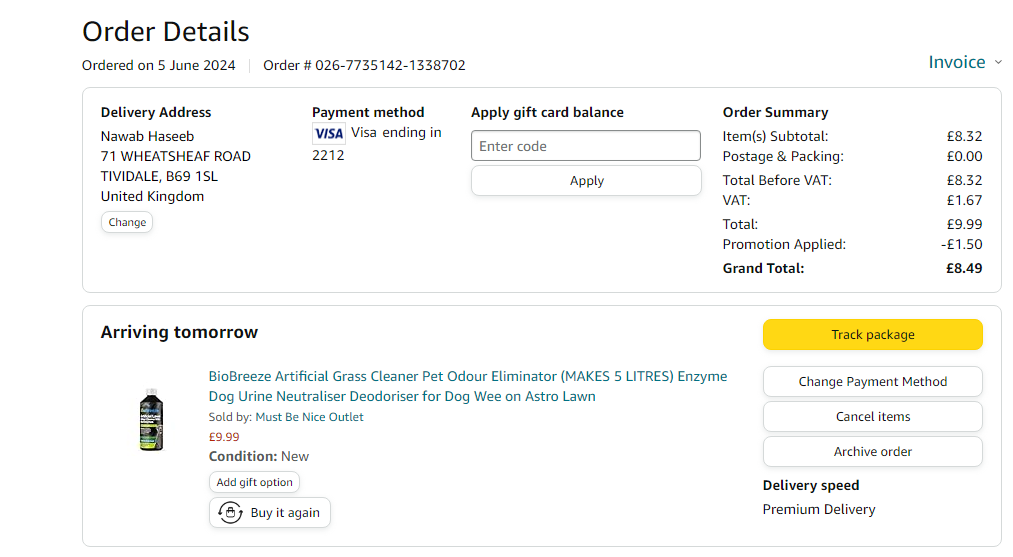Screen dimensions: 1013x557
Task: Open the BioBreeze Artificial Grass Cleaner link
Action: pyautogui.click(x=468, y=386)
